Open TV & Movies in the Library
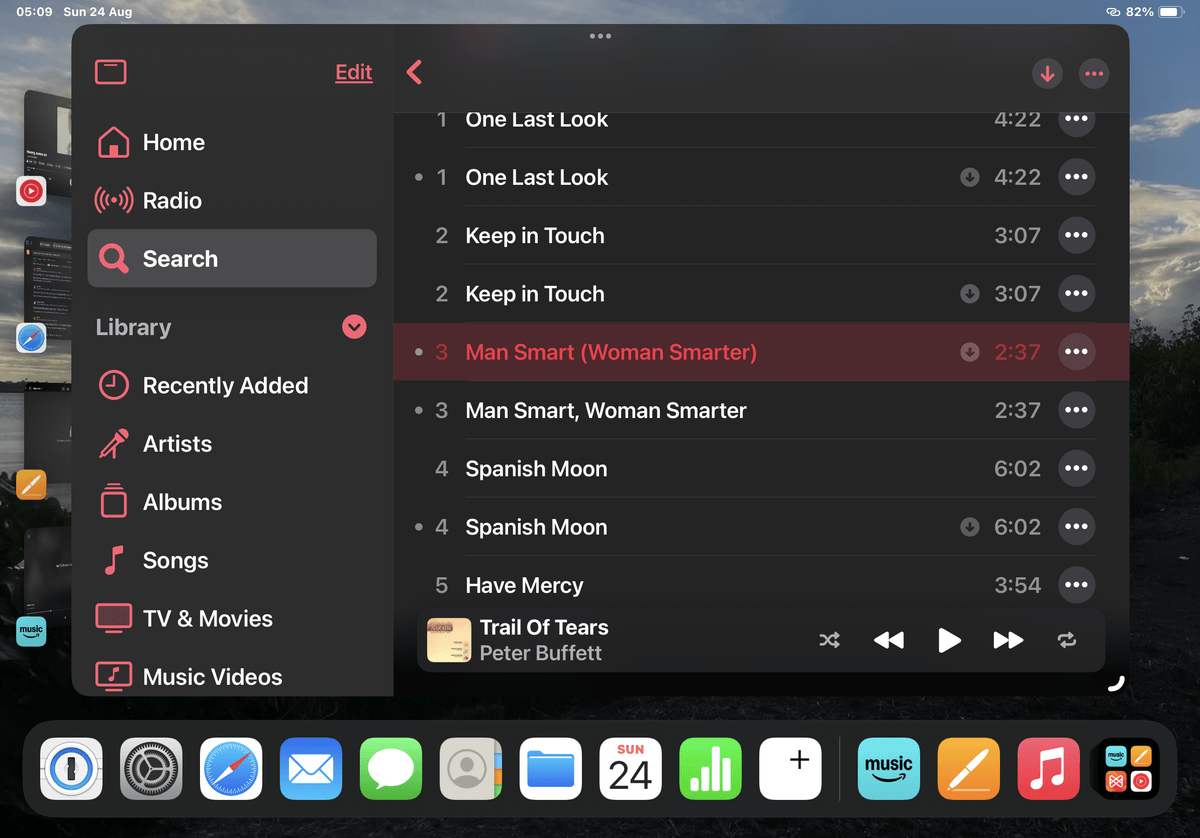This screenshot has width=1200, height=838. (232, 618)
